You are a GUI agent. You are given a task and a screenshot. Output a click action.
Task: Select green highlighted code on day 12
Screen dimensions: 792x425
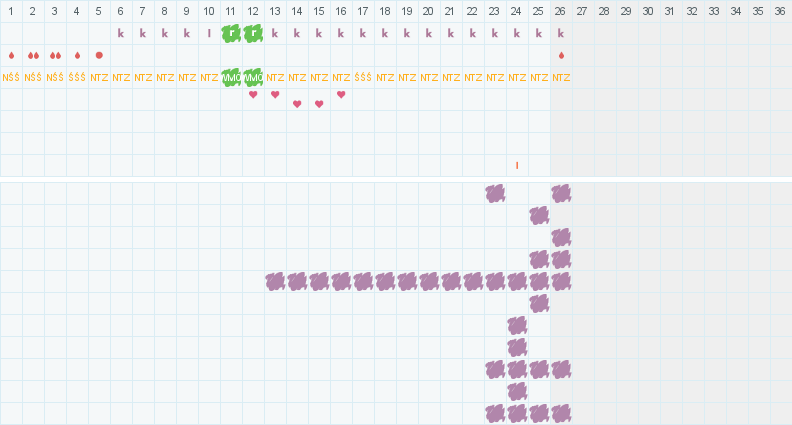tap(253, 77)
